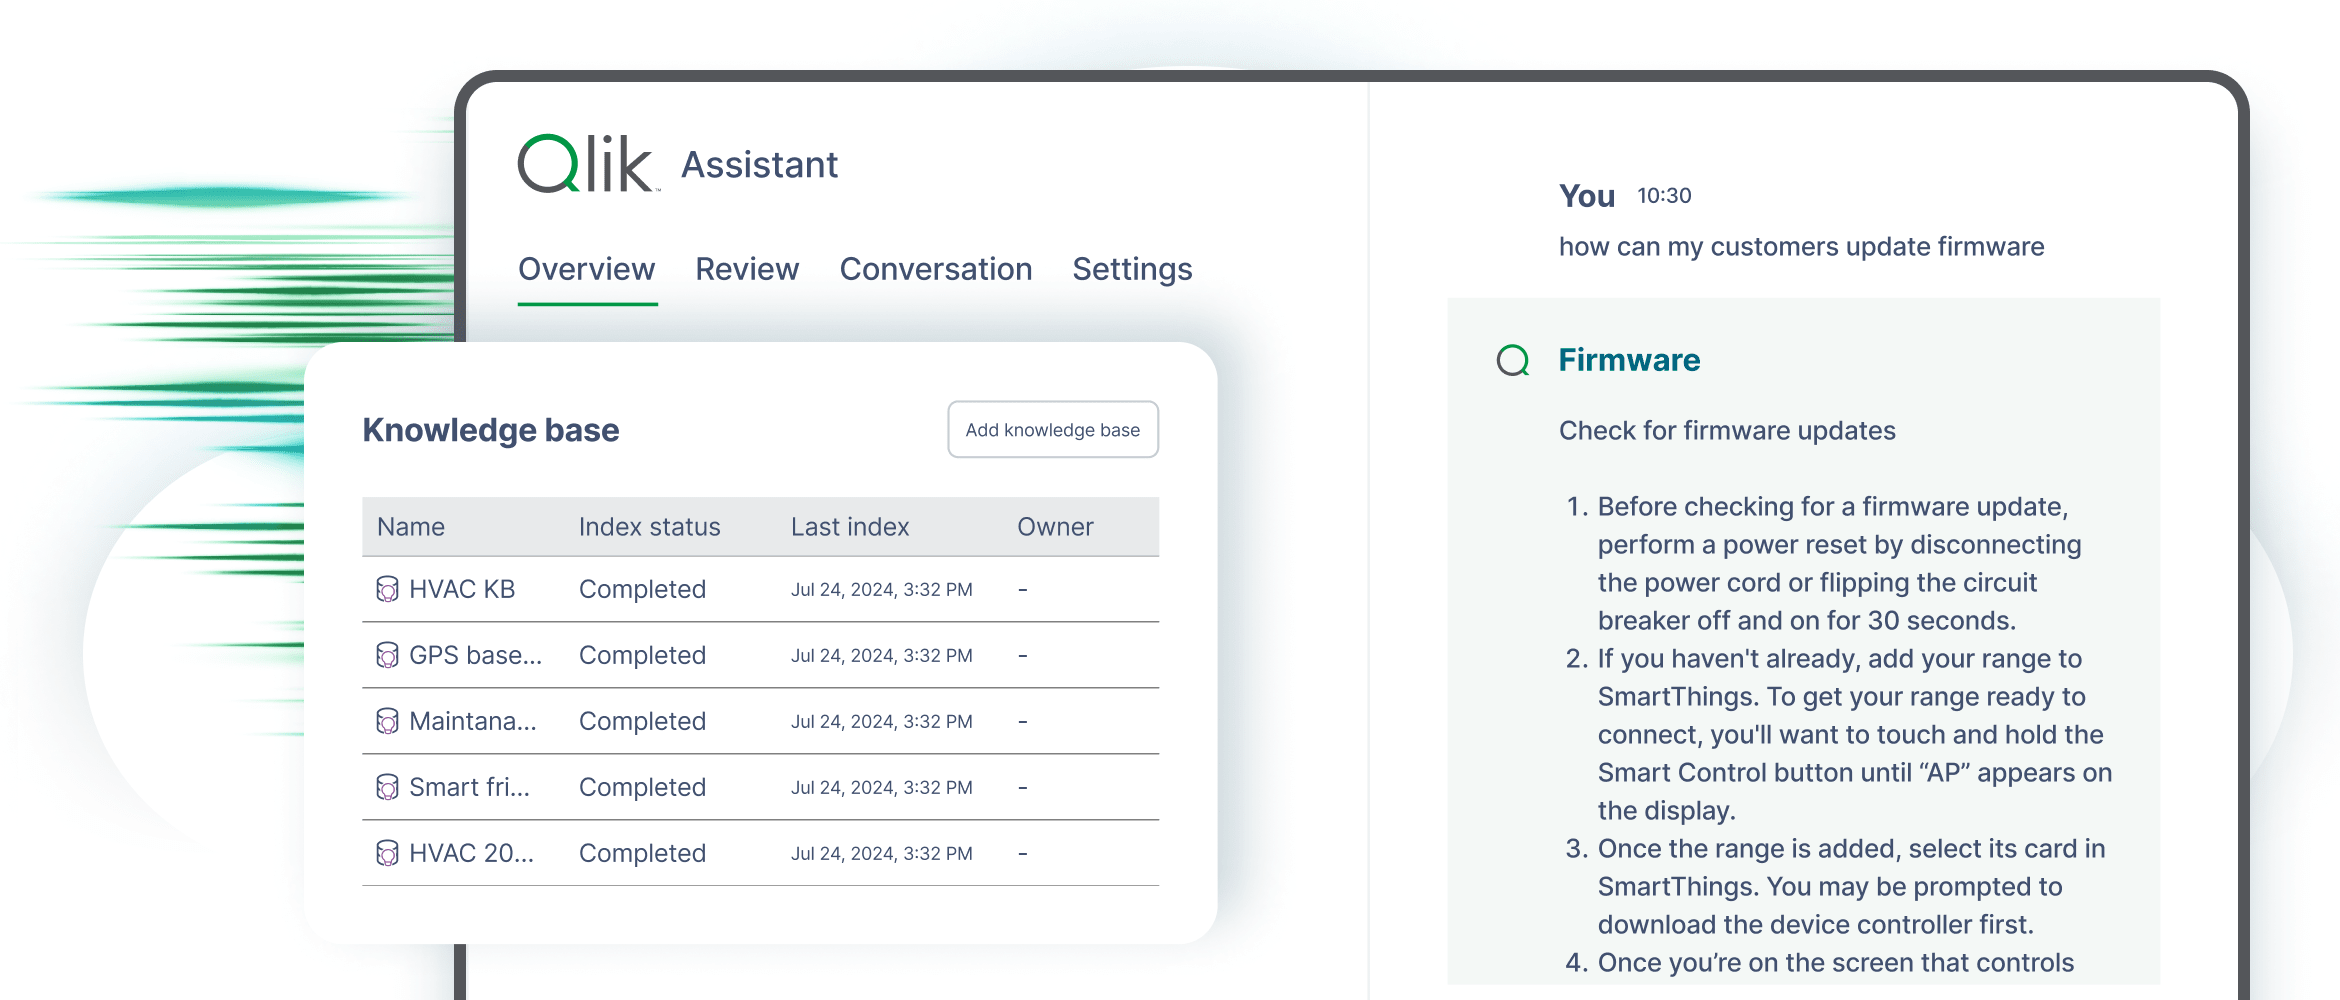Select the HVAC 20... row name
This screenshot has width=2340, height=1000.
(x=472, y=854)
